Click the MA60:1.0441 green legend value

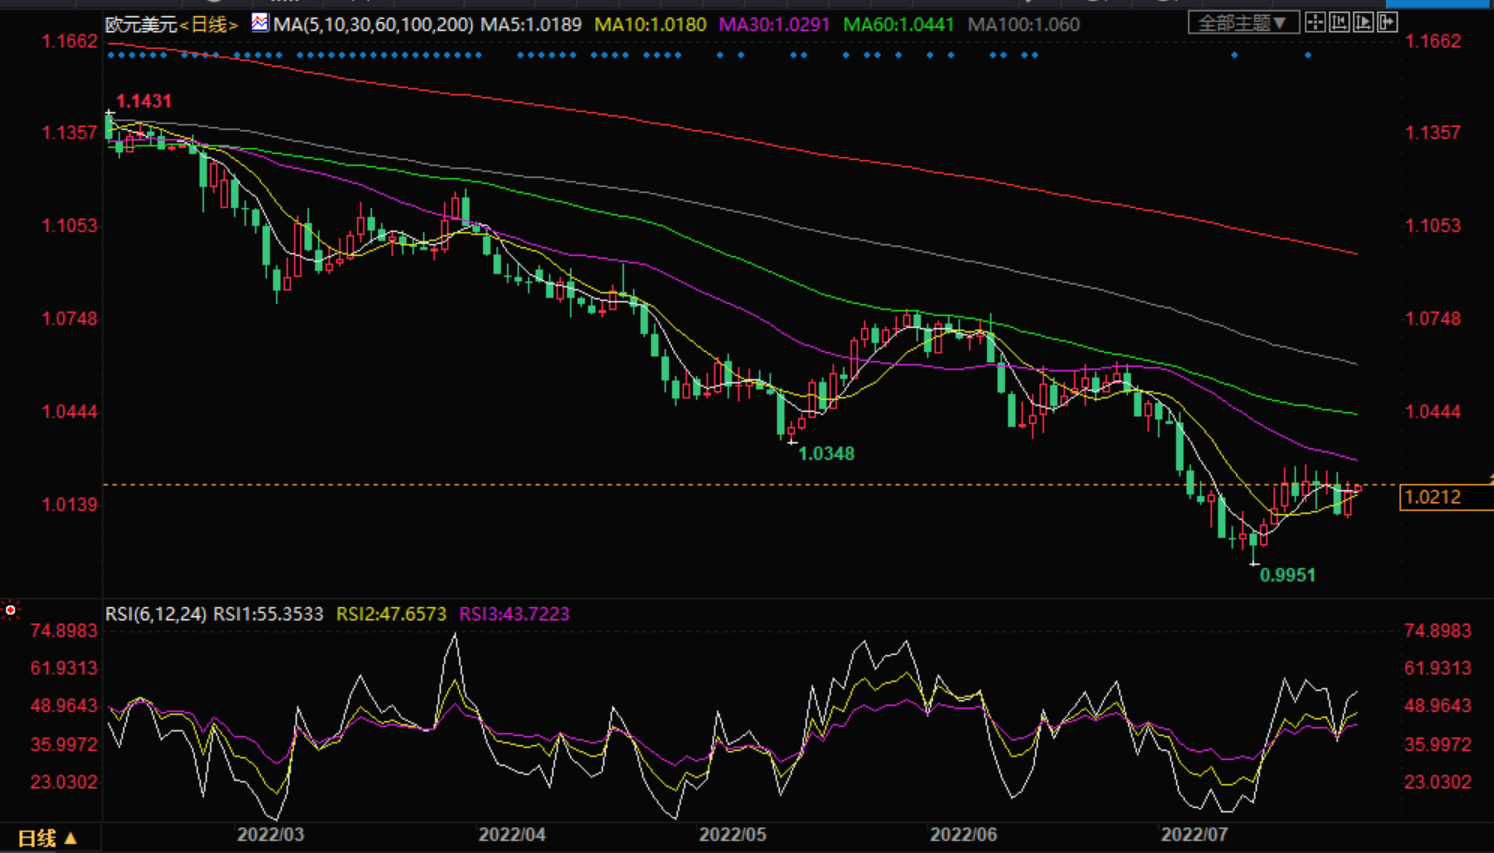click(898, 24)
